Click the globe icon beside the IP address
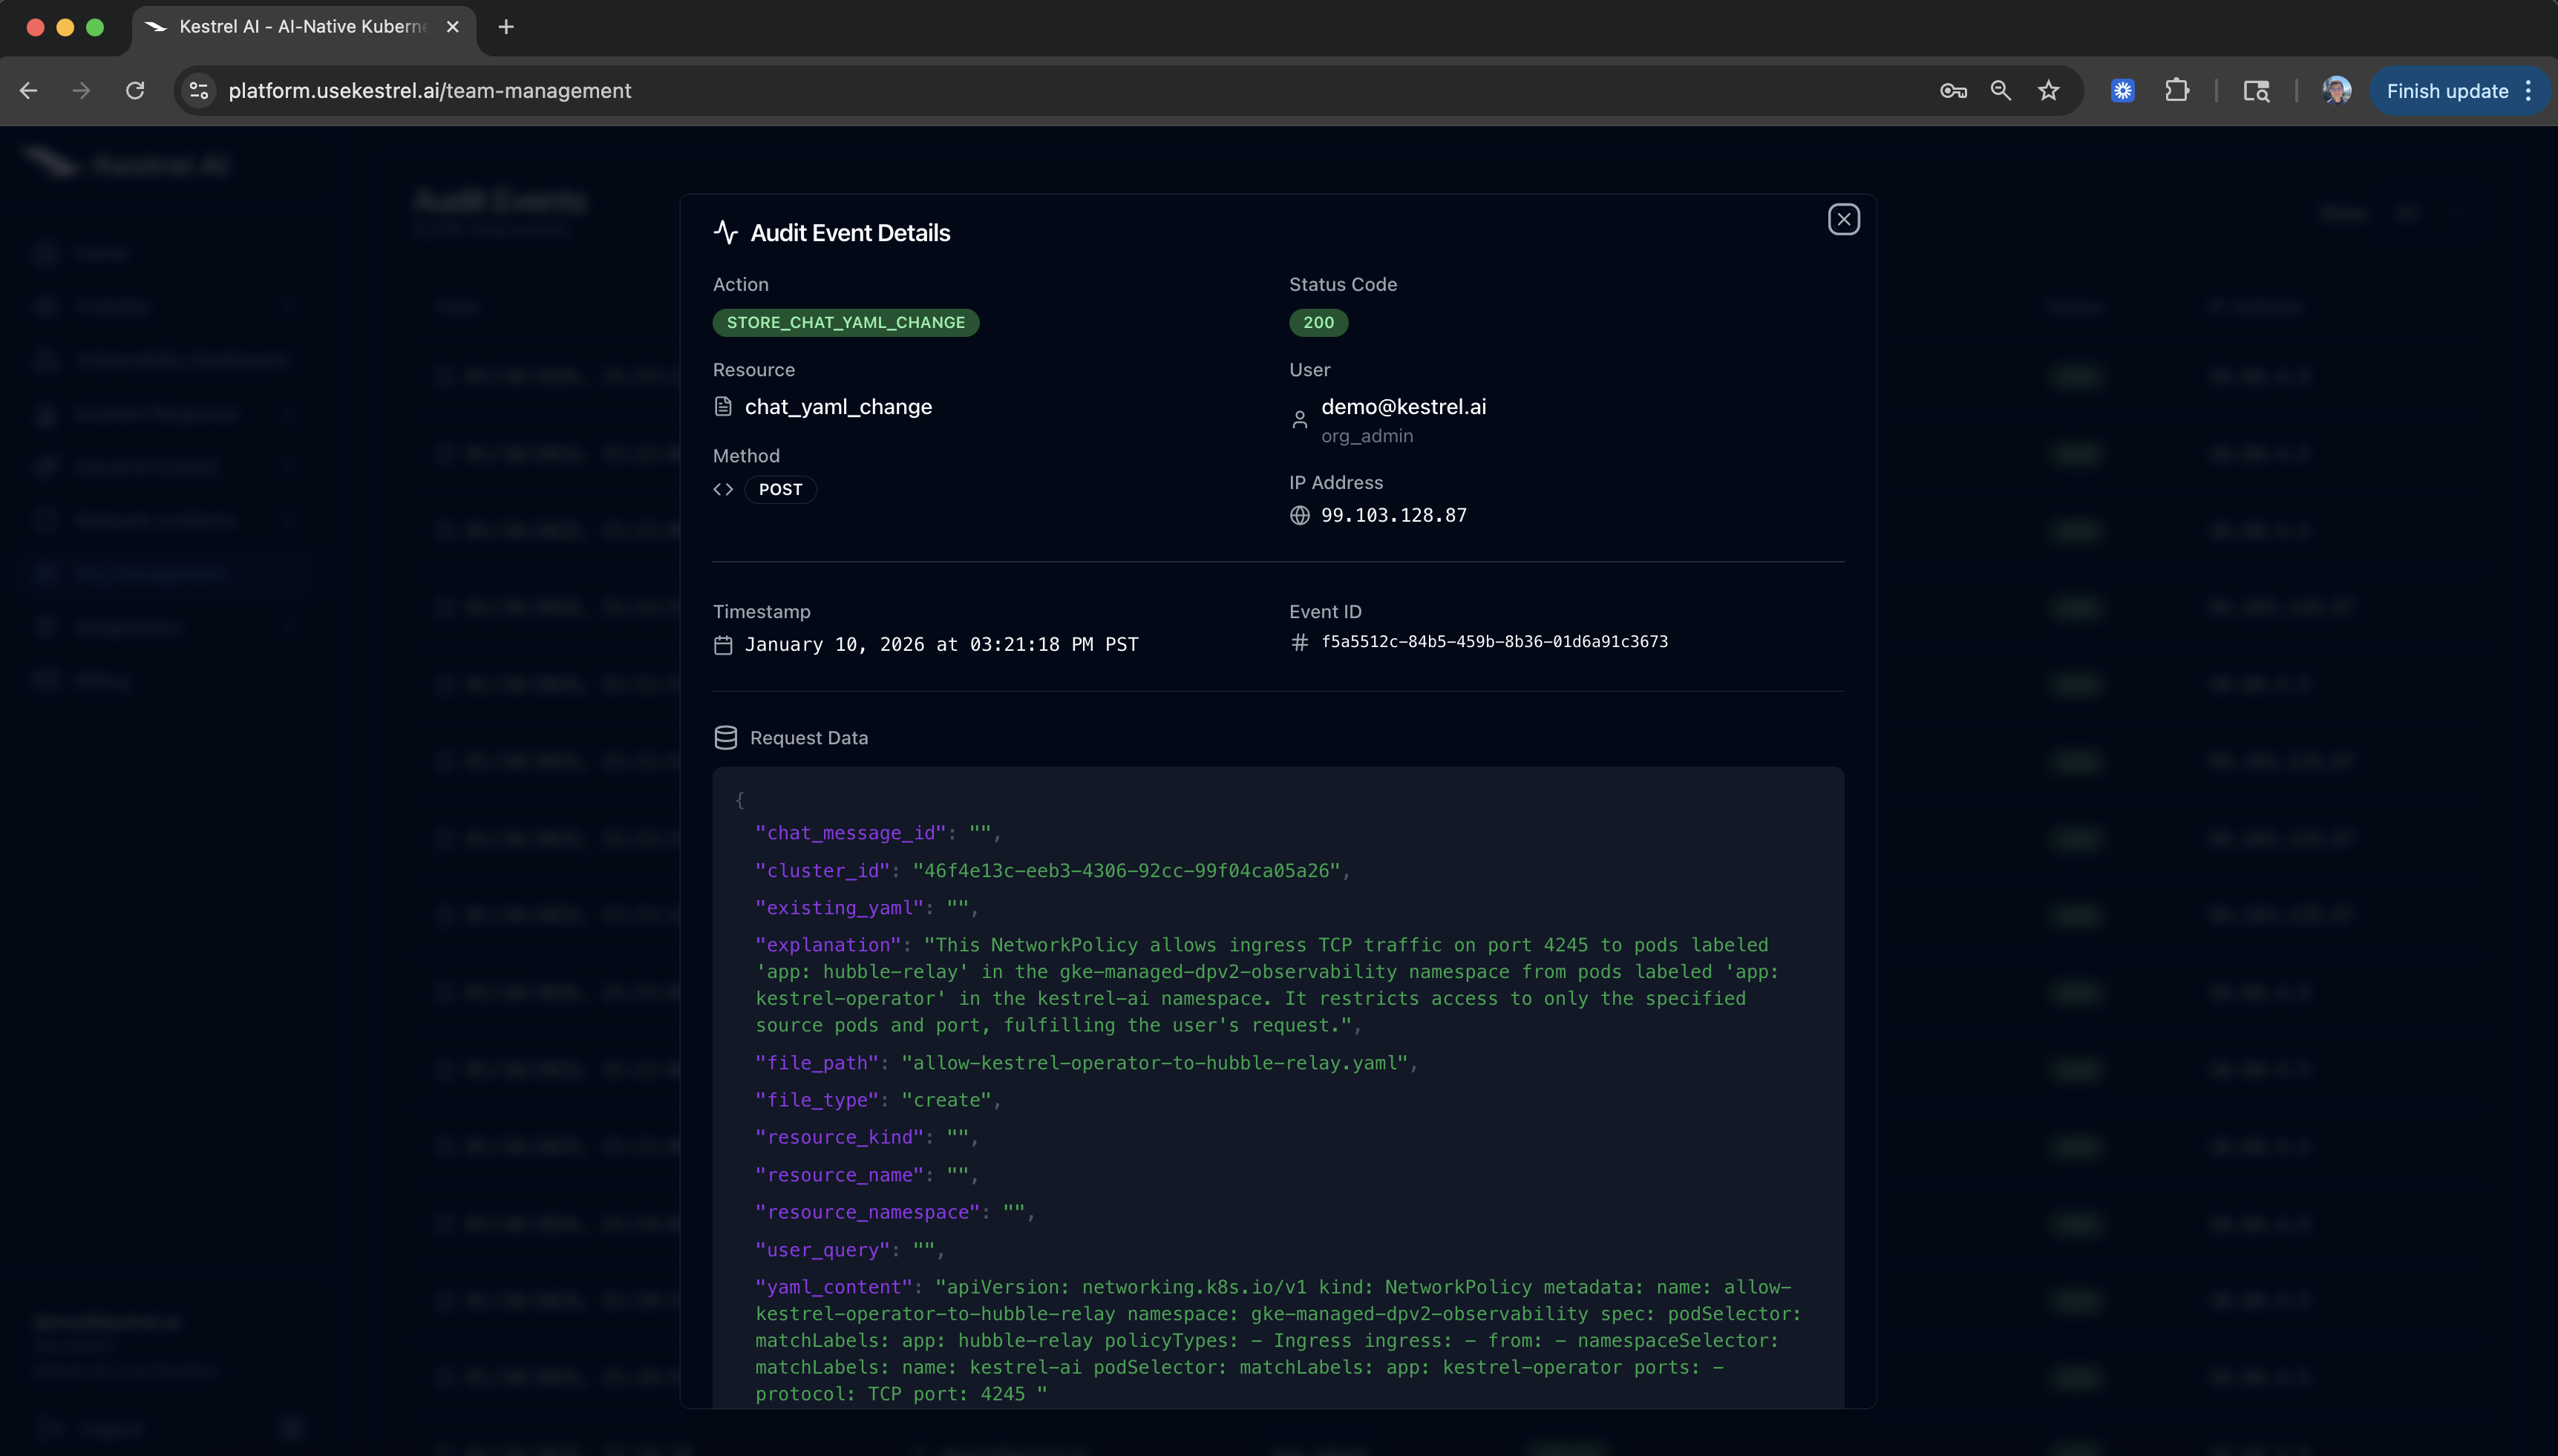 1299,515
